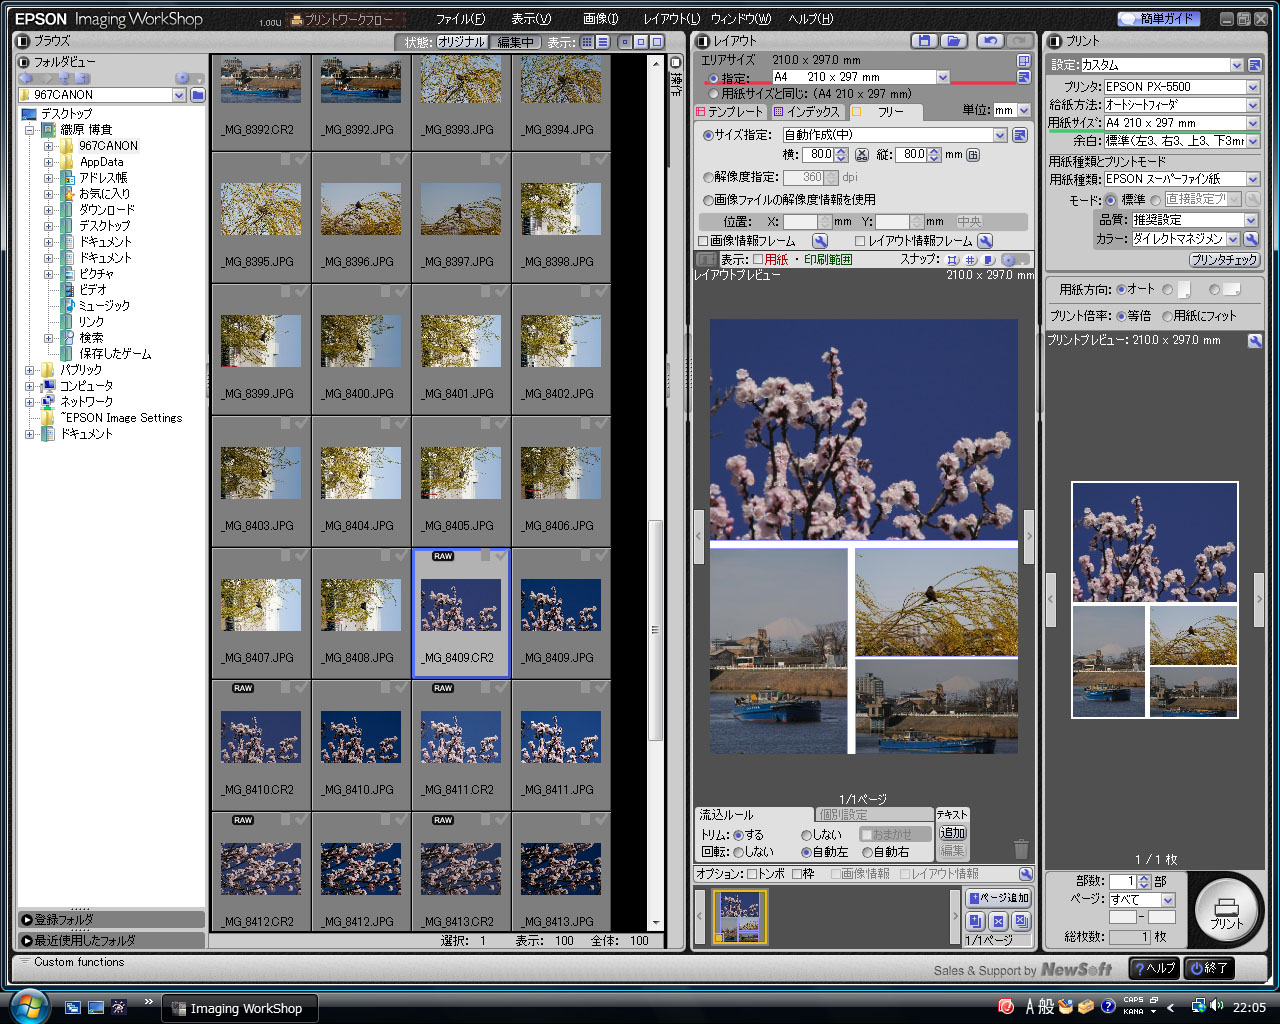Open the プリンタ dropdown showing EPSON PX-5500
This screenshot has width=1280, height=1024.
coord(1253,86)
